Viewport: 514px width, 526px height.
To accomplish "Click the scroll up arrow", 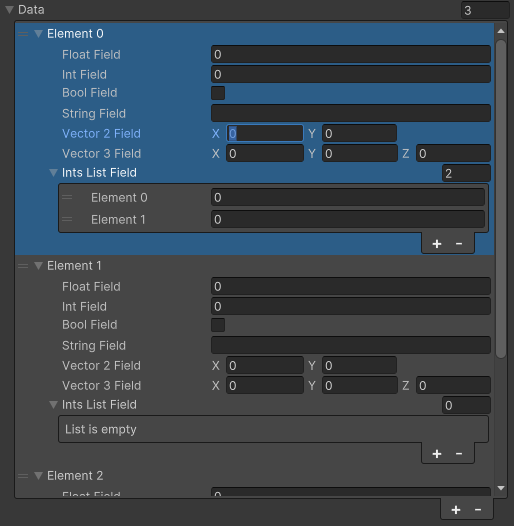I will (501, 31).
